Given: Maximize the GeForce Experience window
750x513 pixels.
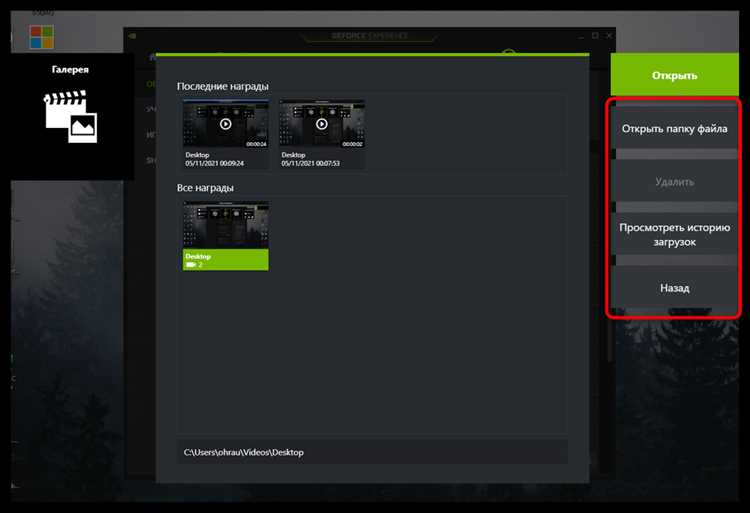Looking at the screenshot, I should coord(595,35).
